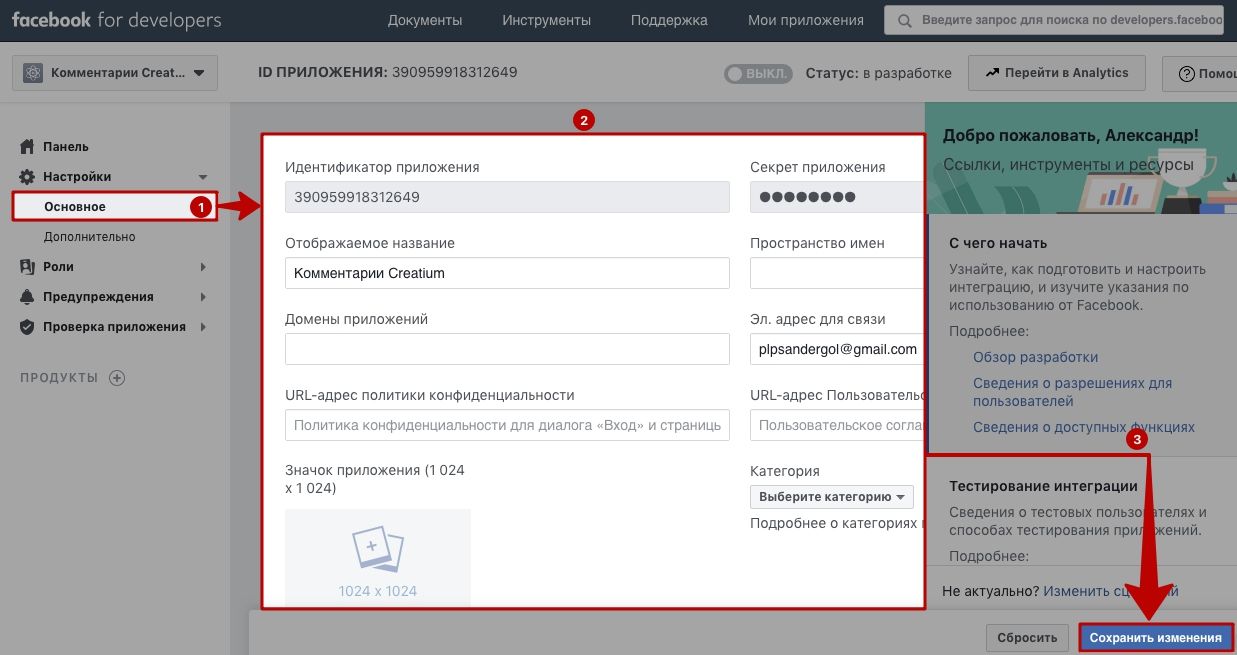1237x655 pixels.
Task: Click Подробнее о категориях text
Action: (x=835, y=523)
